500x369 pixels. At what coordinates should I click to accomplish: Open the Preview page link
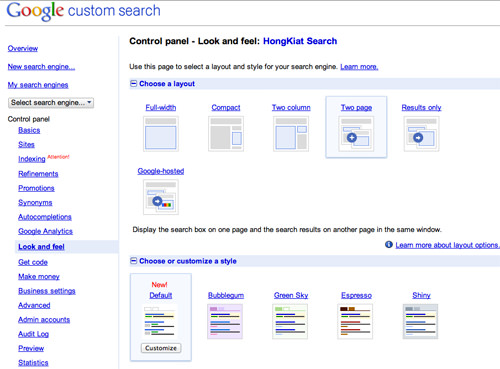(31, 348)
